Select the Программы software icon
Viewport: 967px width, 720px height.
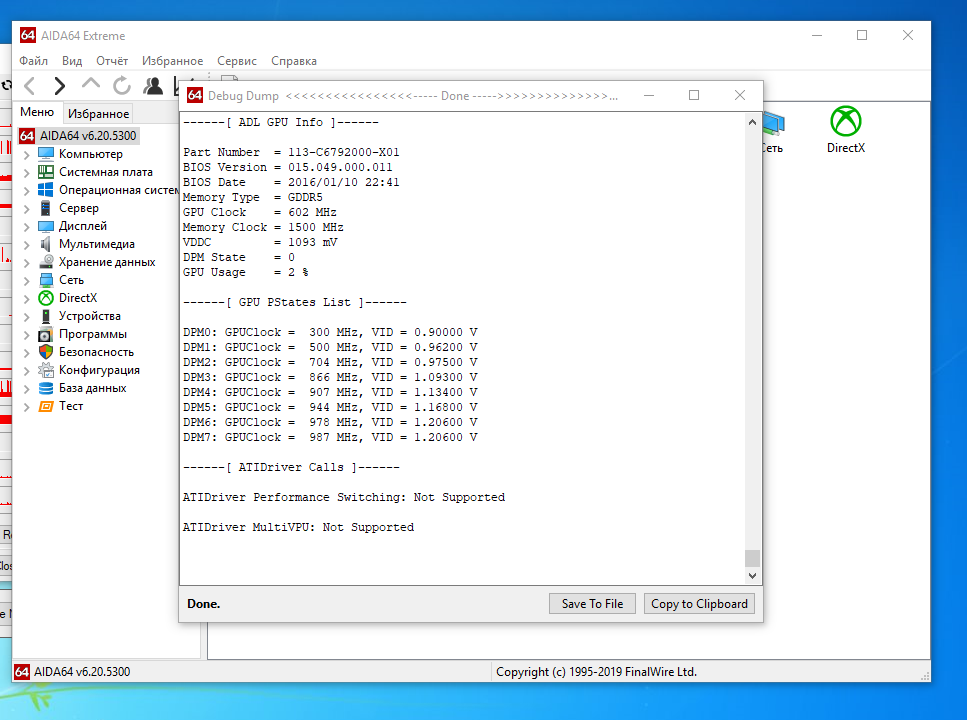tap(46, 334)
